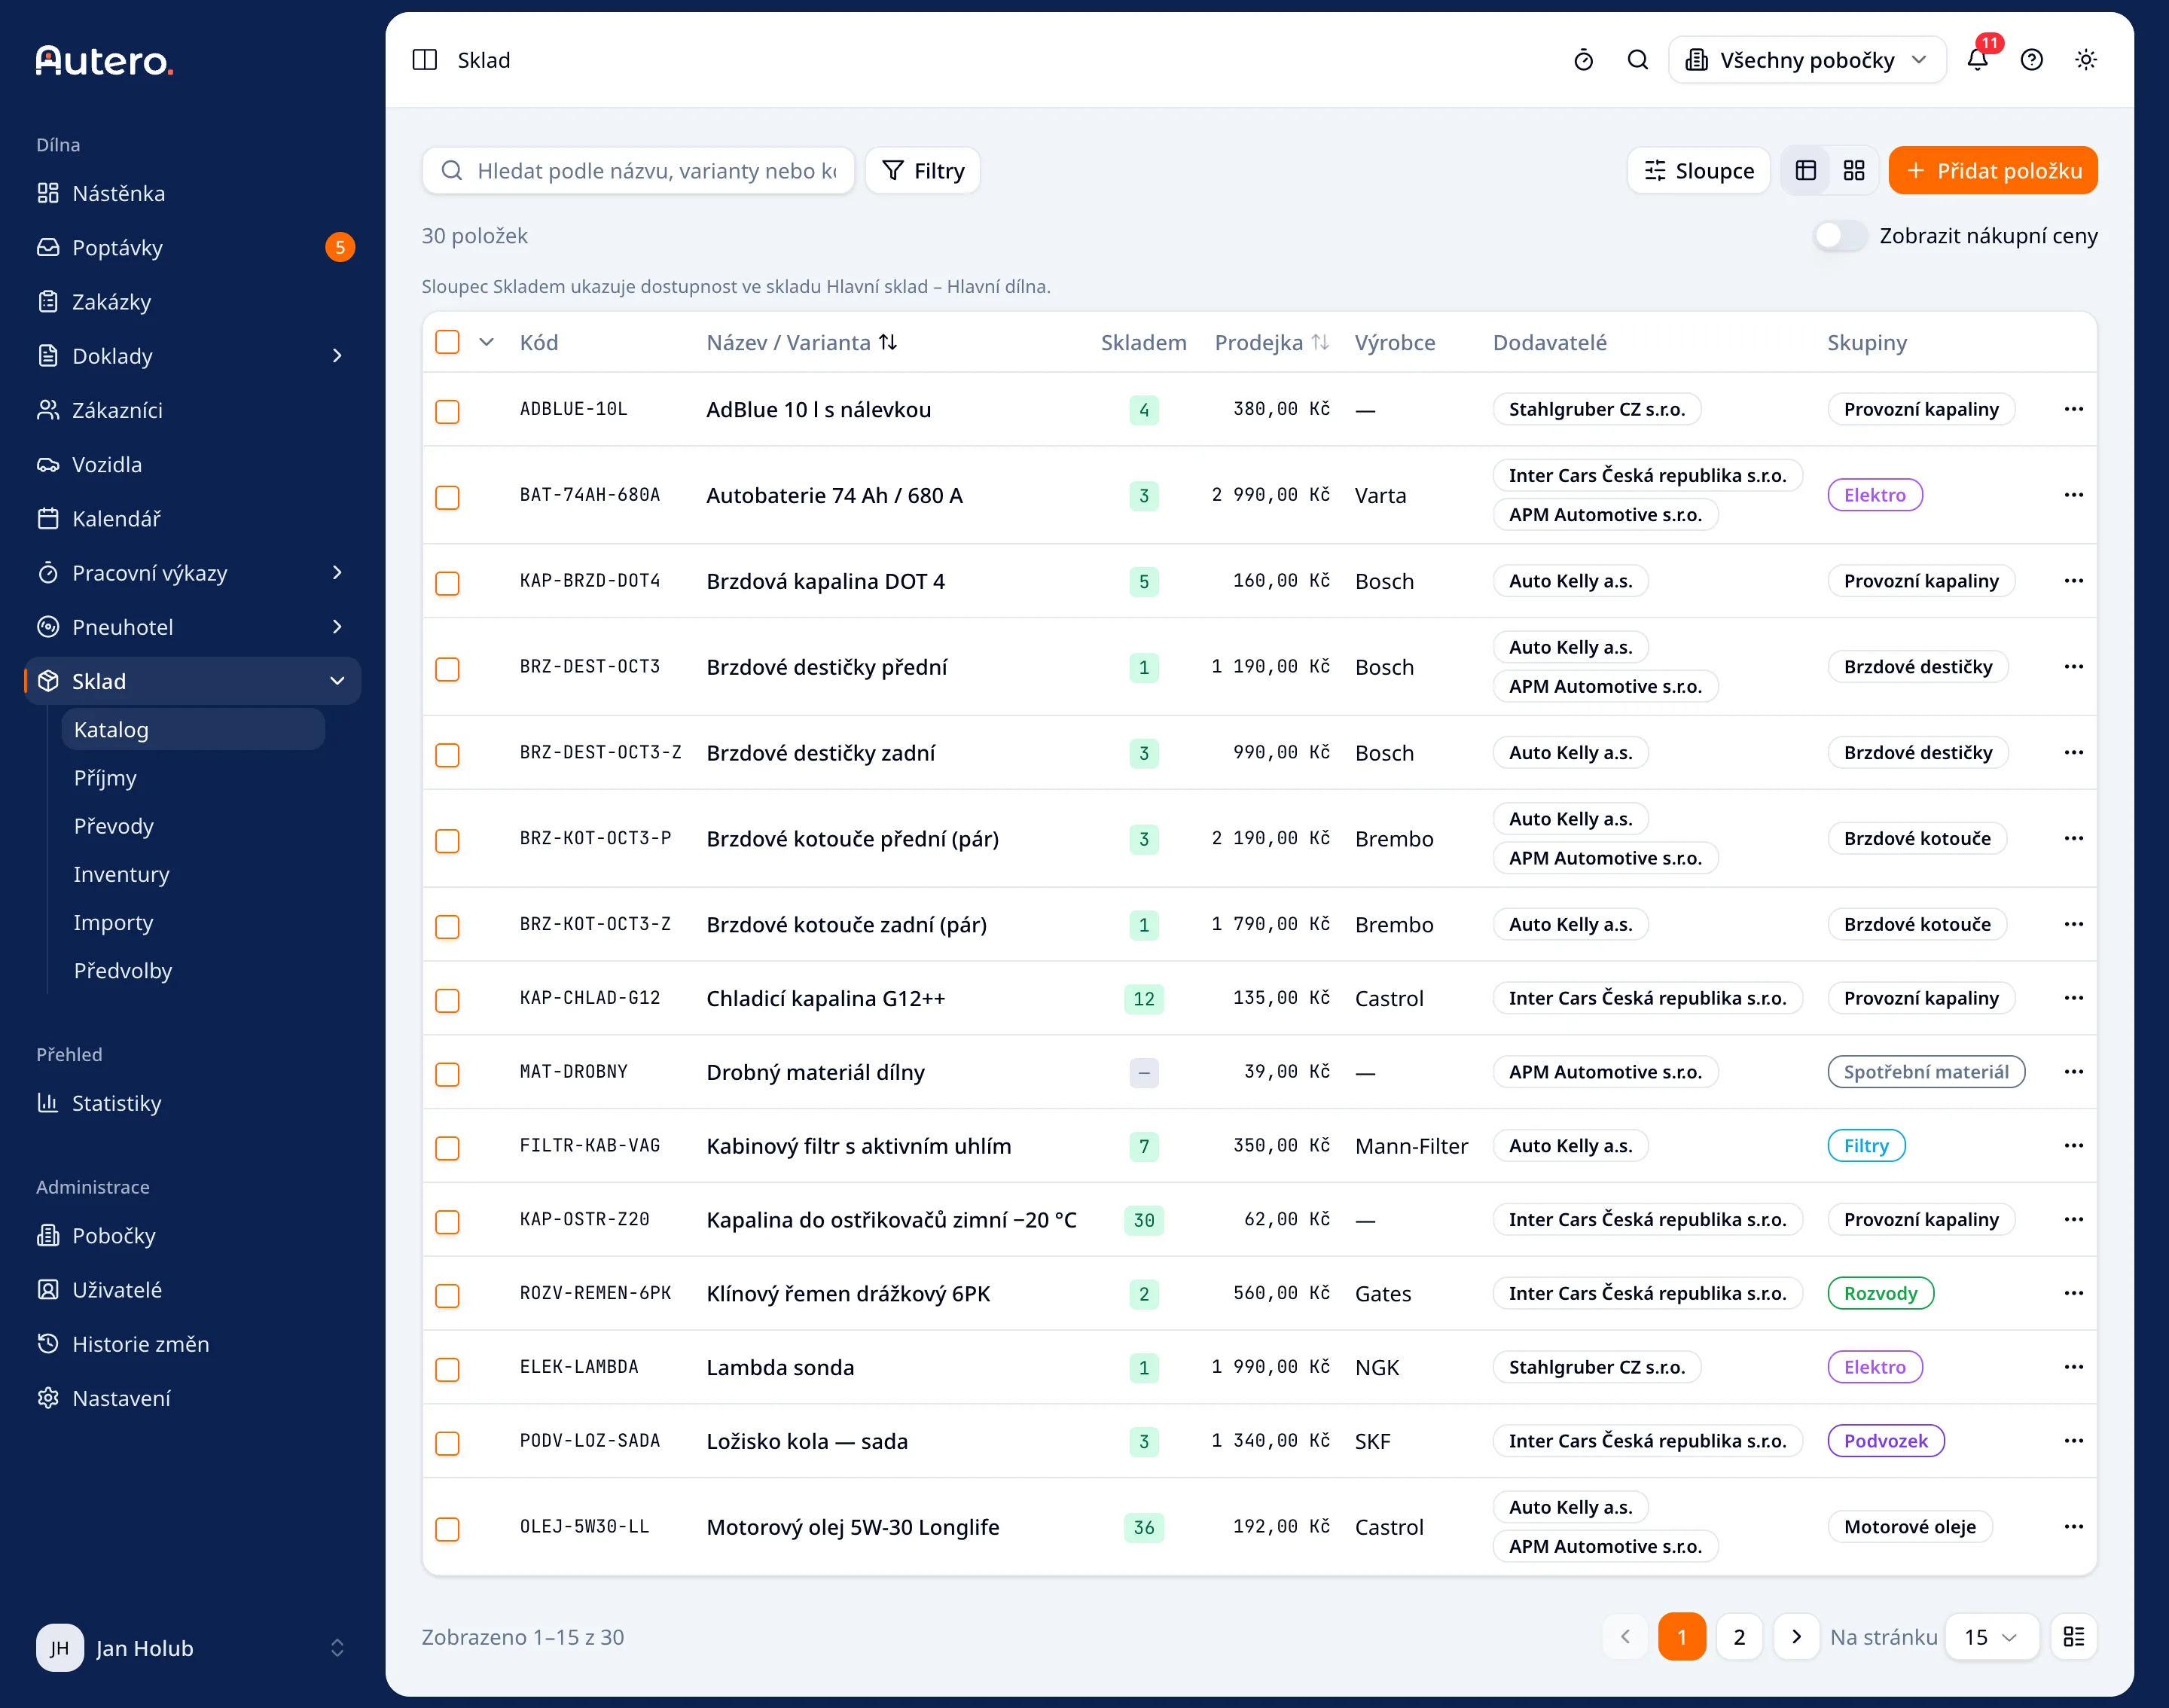Viewport: 2169px width, 1708px height.
Task: Click the global search magnifier icon
Action: tap(1637, 60)
